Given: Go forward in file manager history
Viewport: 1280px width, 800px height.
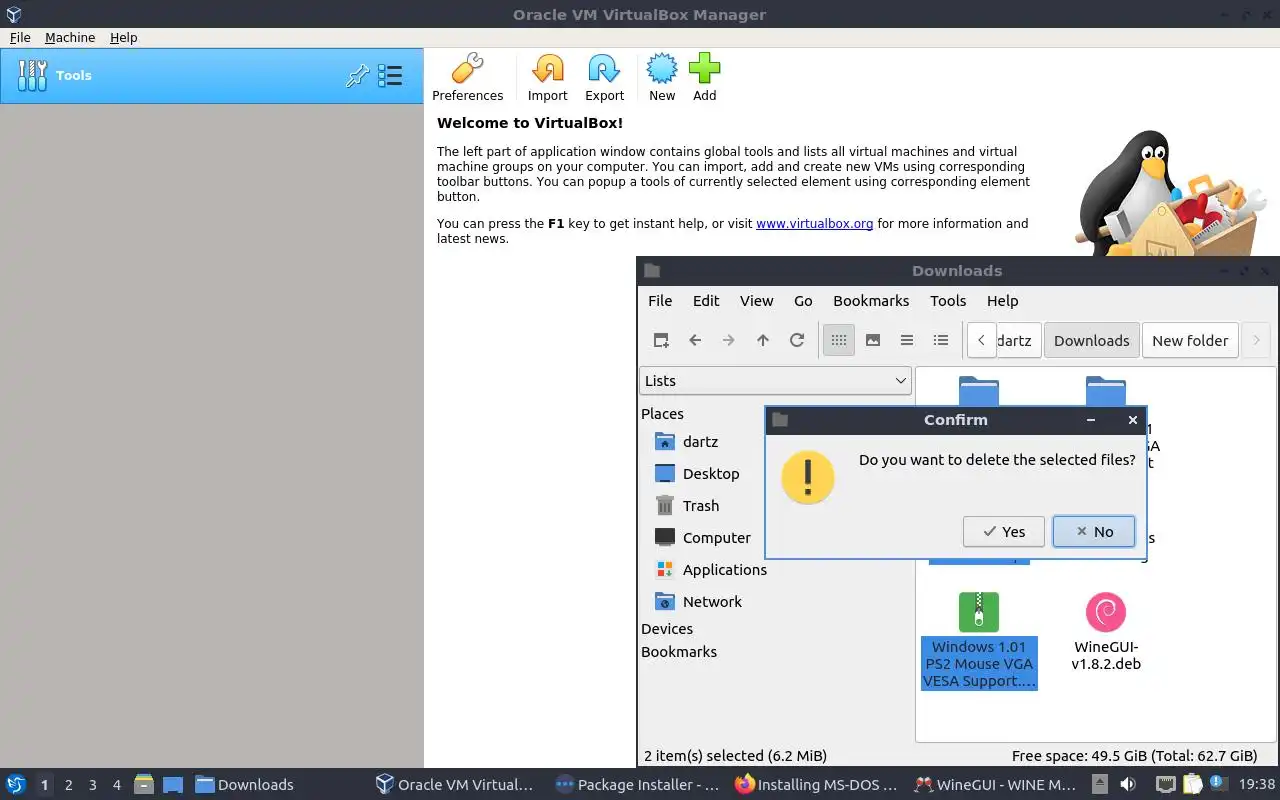Looking at the screenshot, I should (729, 340).
